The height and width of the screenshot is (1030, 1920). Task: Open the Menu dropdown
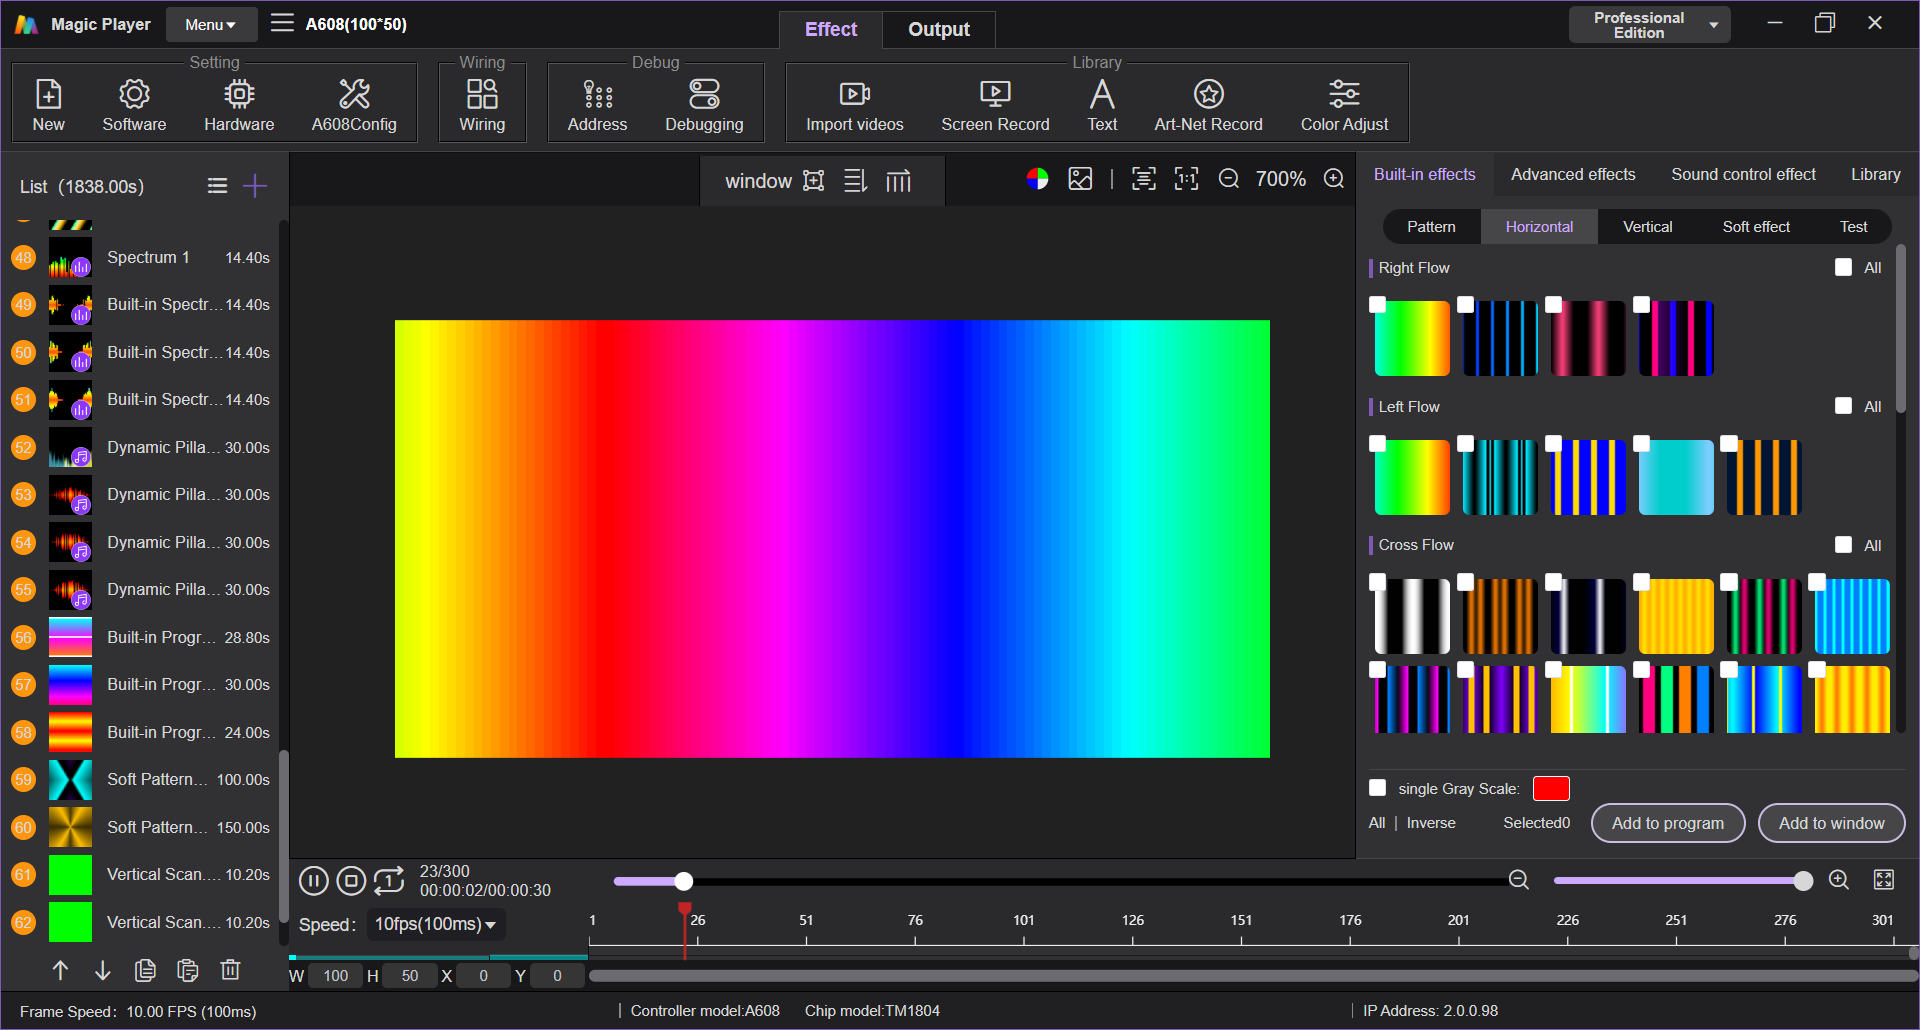pos(211,25)
